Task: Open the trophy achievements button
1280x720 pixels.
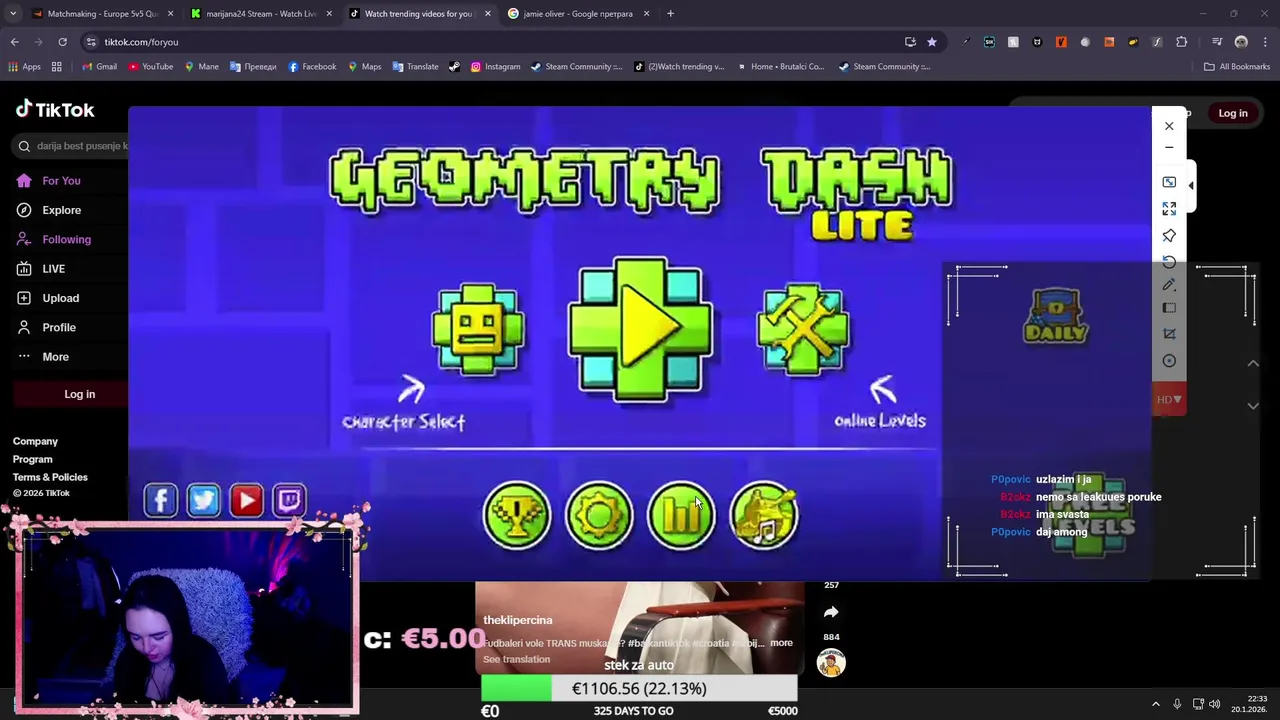Action: pyautogui.click(x=517, y=516)
